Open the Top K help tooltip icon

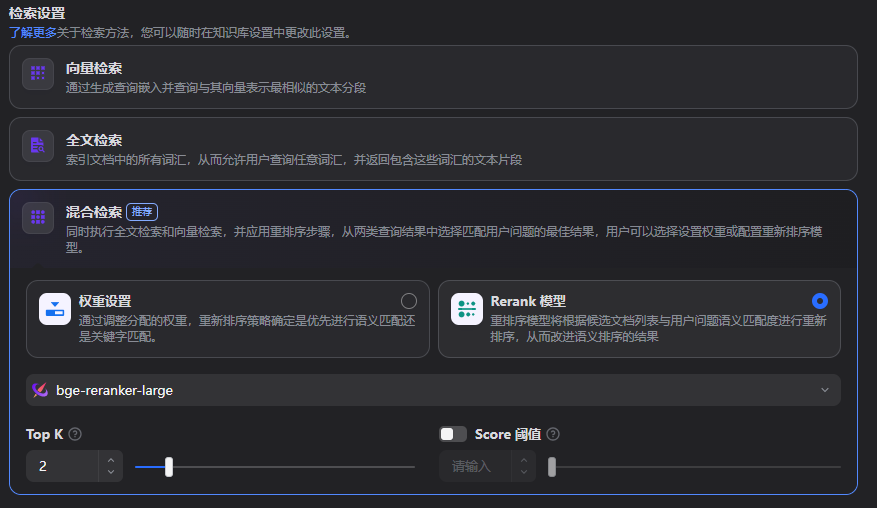pyautogui.click(x=75, y=434)
